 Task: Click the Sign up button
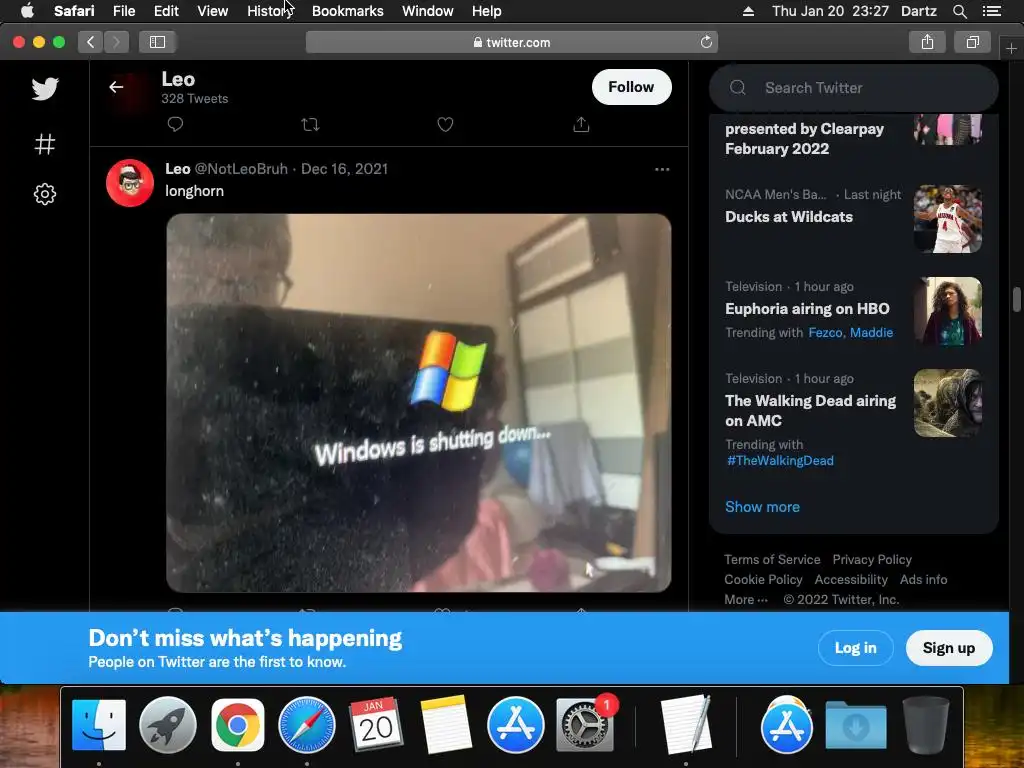tap(949, 648)
